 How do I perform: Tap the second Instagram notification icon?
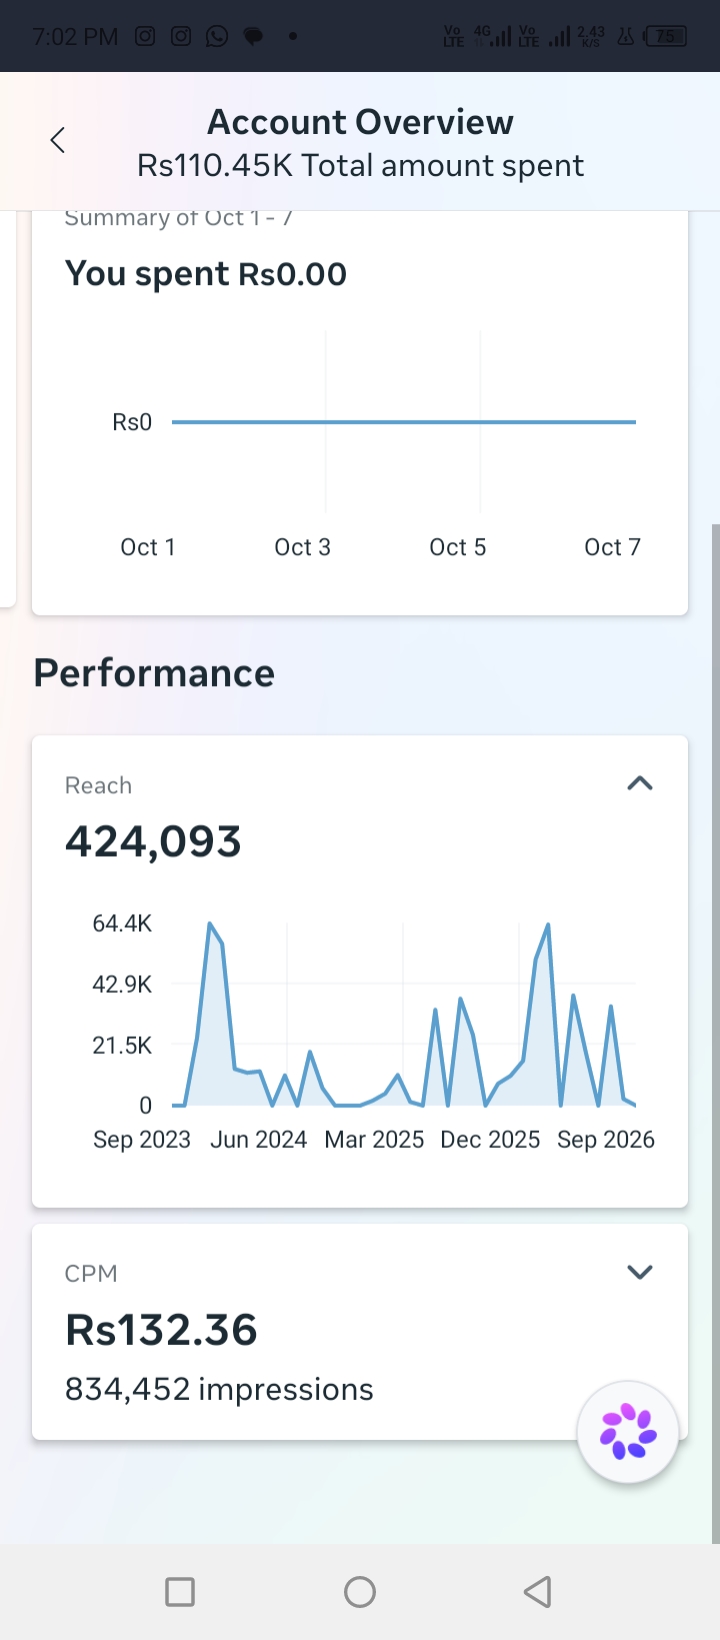tap(181, 36)
